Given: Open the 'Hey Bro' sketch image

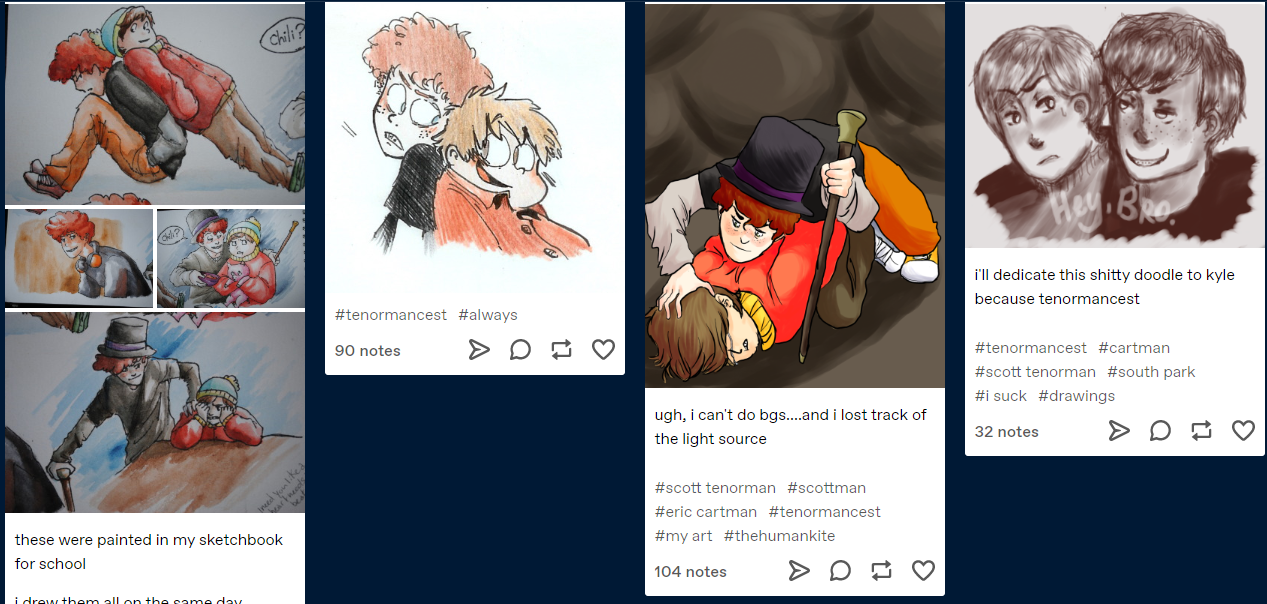Looking at the screenshot, I should click(x=1115, y=125).
